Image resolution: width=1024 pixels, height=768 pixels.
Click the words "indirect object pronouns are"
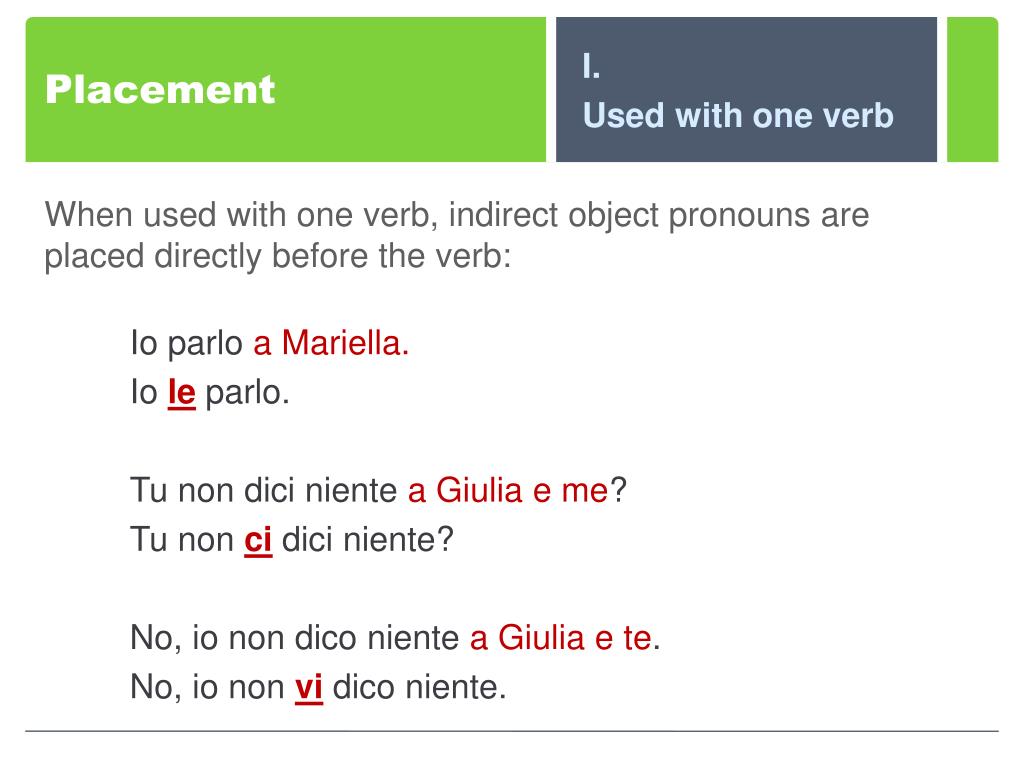(x=659, y=216)
